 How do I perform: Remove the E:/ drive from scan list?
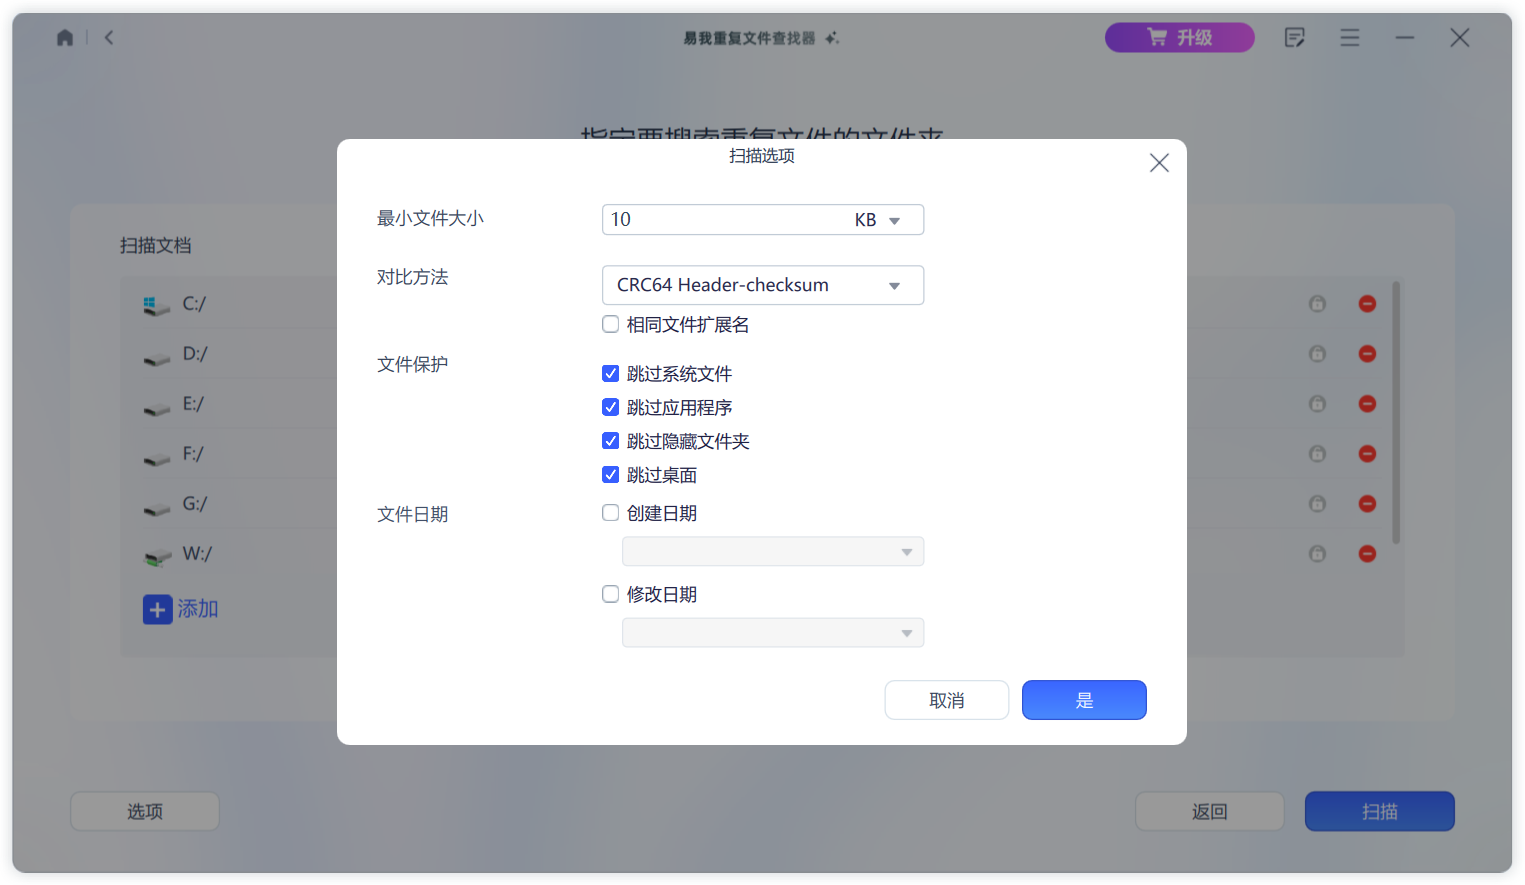click(1367, 404)
